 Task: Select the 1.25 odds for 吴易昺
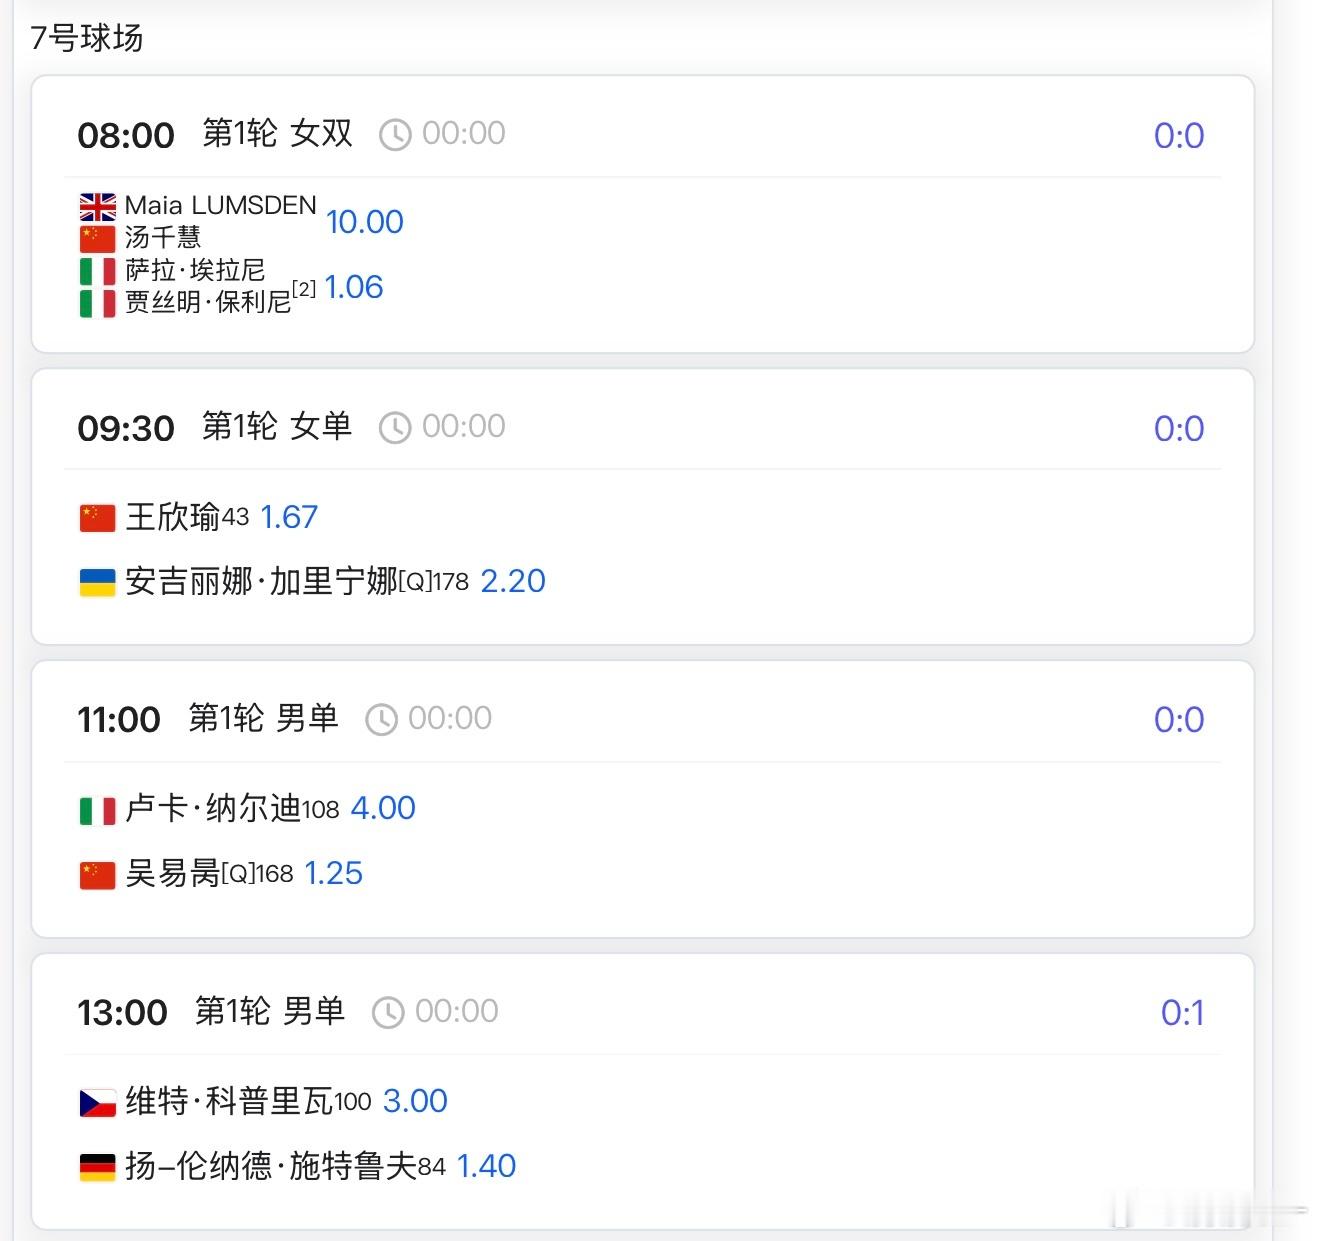(333, 873)
